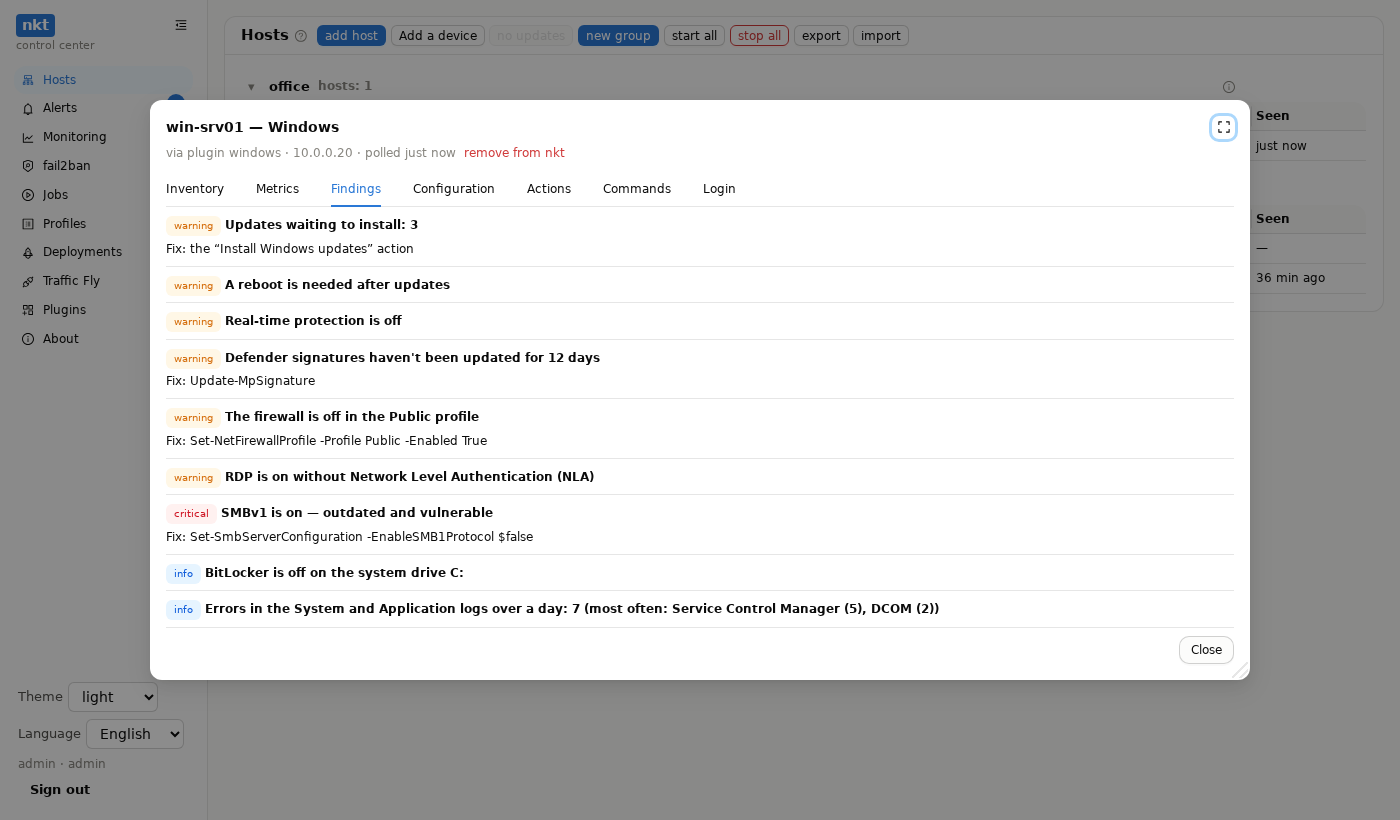The image size is (1400, 820).
Task: Open the Theme dropdown
Action: point(113,697)
